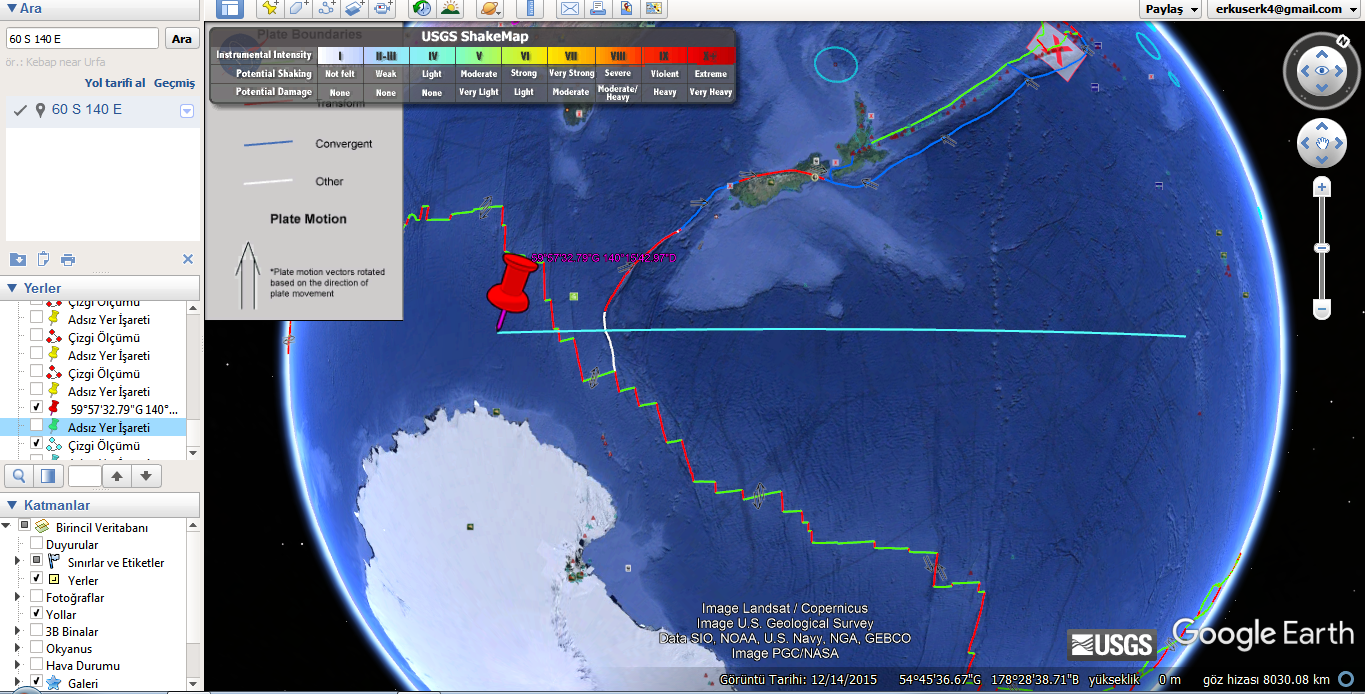Uncheck the Yollar layer
This screenshot has width=1365, height=694.
(x=37, y=613)
